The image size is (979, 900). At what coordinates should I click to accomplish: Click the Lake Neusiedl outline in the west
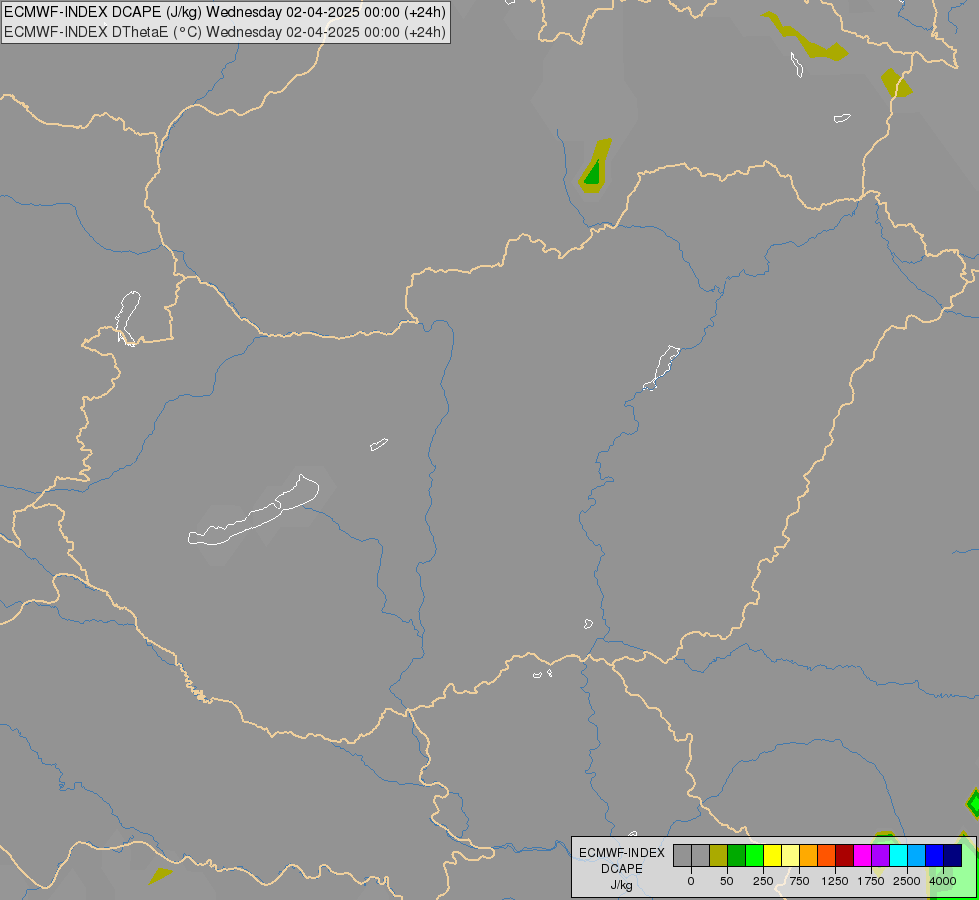pyautogui.click(x=127, y=319)
